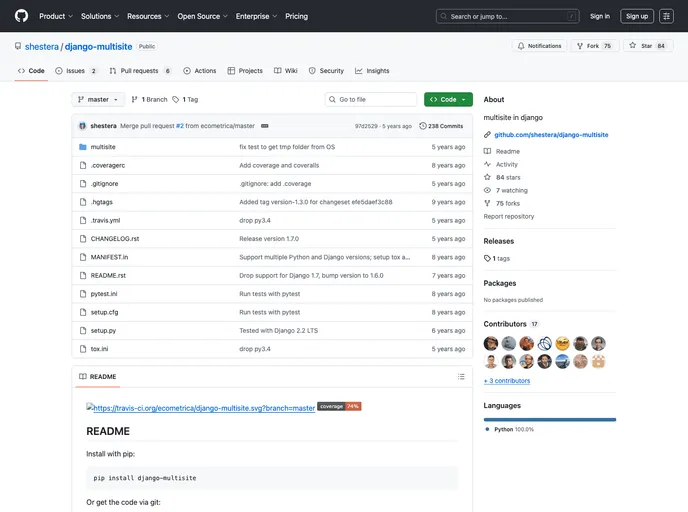Open github.com/shestera/django-multisite About link
Image resolution: width=688 pixels, height=512 pixels.
[x=551, y=135]
